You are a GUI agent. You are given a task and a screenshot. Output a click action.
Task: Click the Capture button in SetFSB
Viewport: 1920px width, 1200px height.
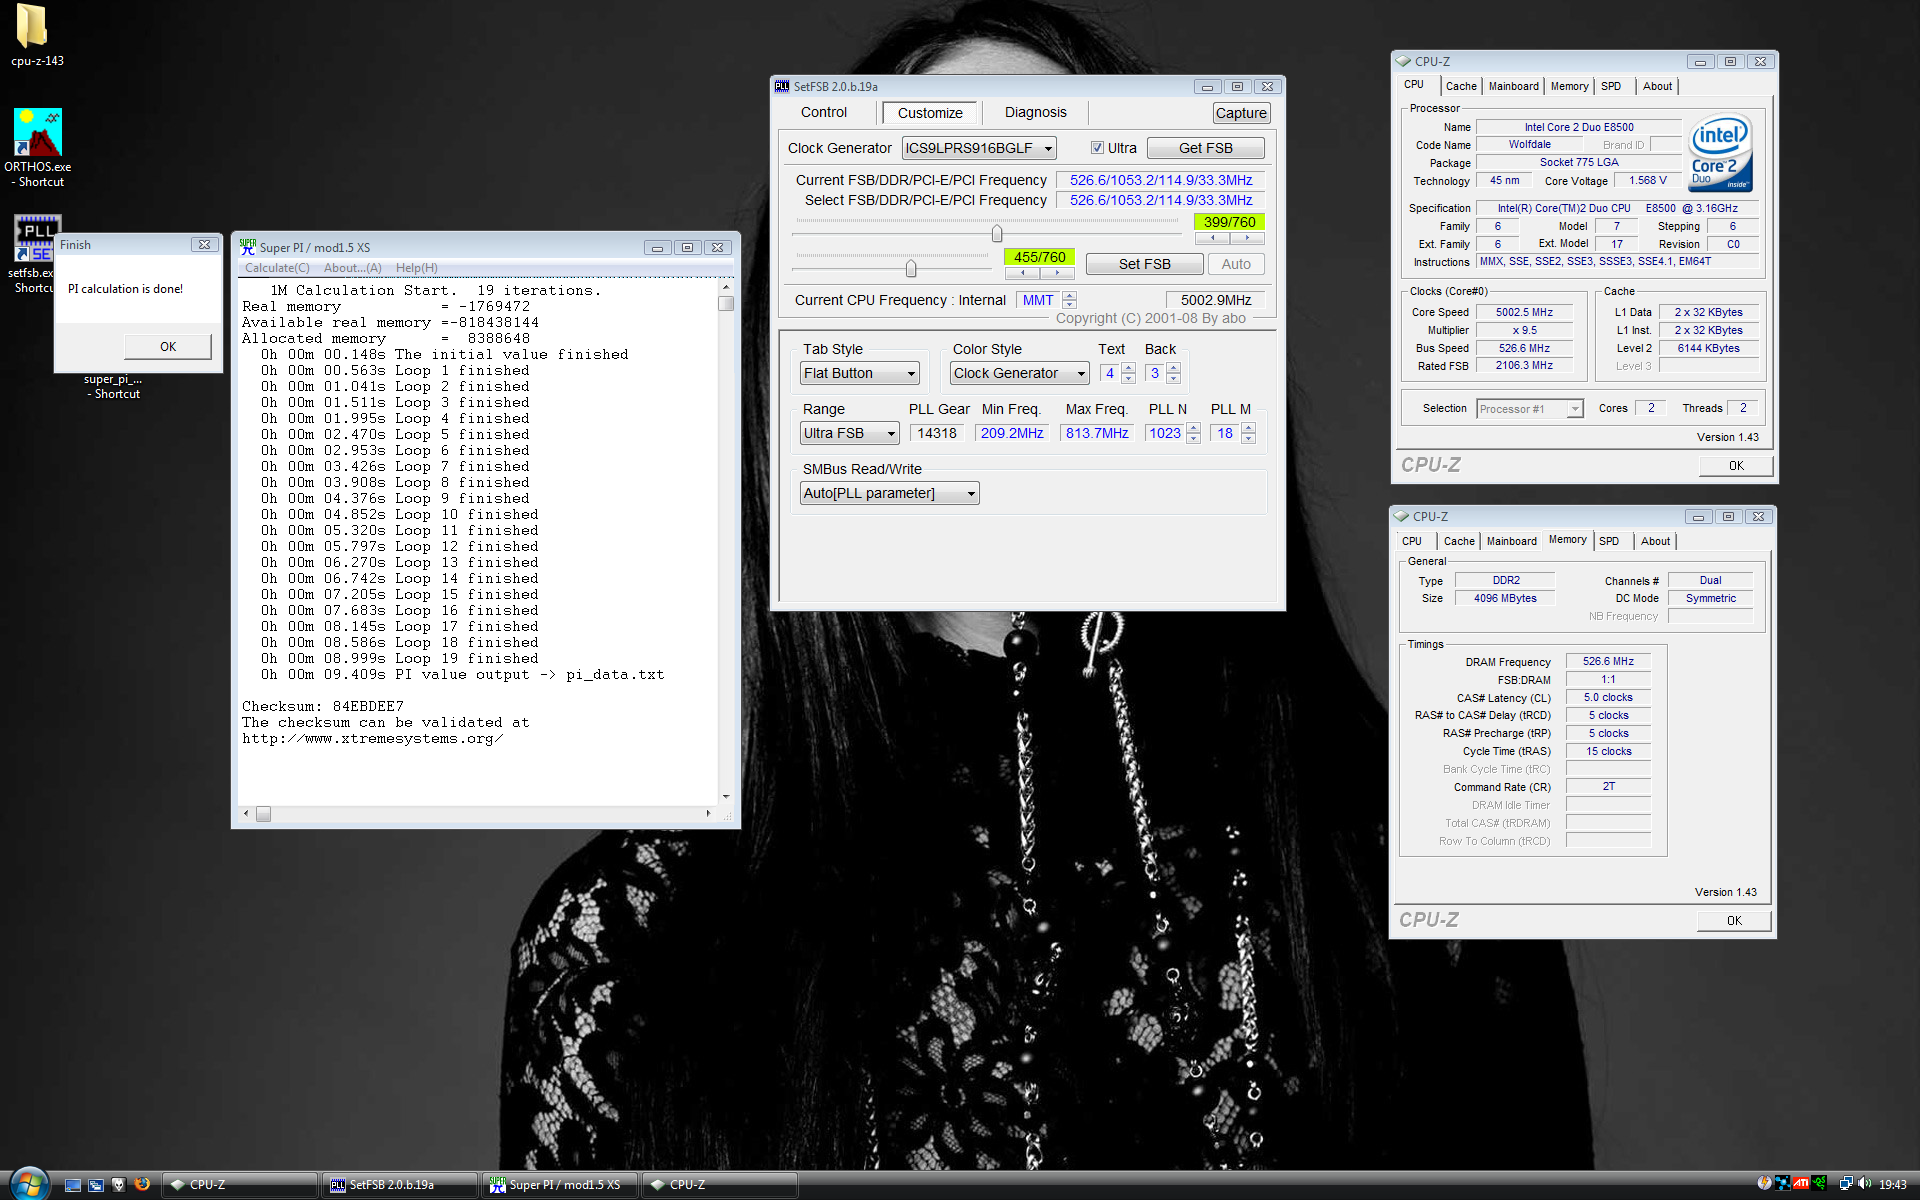click(x=1241, y=113)
